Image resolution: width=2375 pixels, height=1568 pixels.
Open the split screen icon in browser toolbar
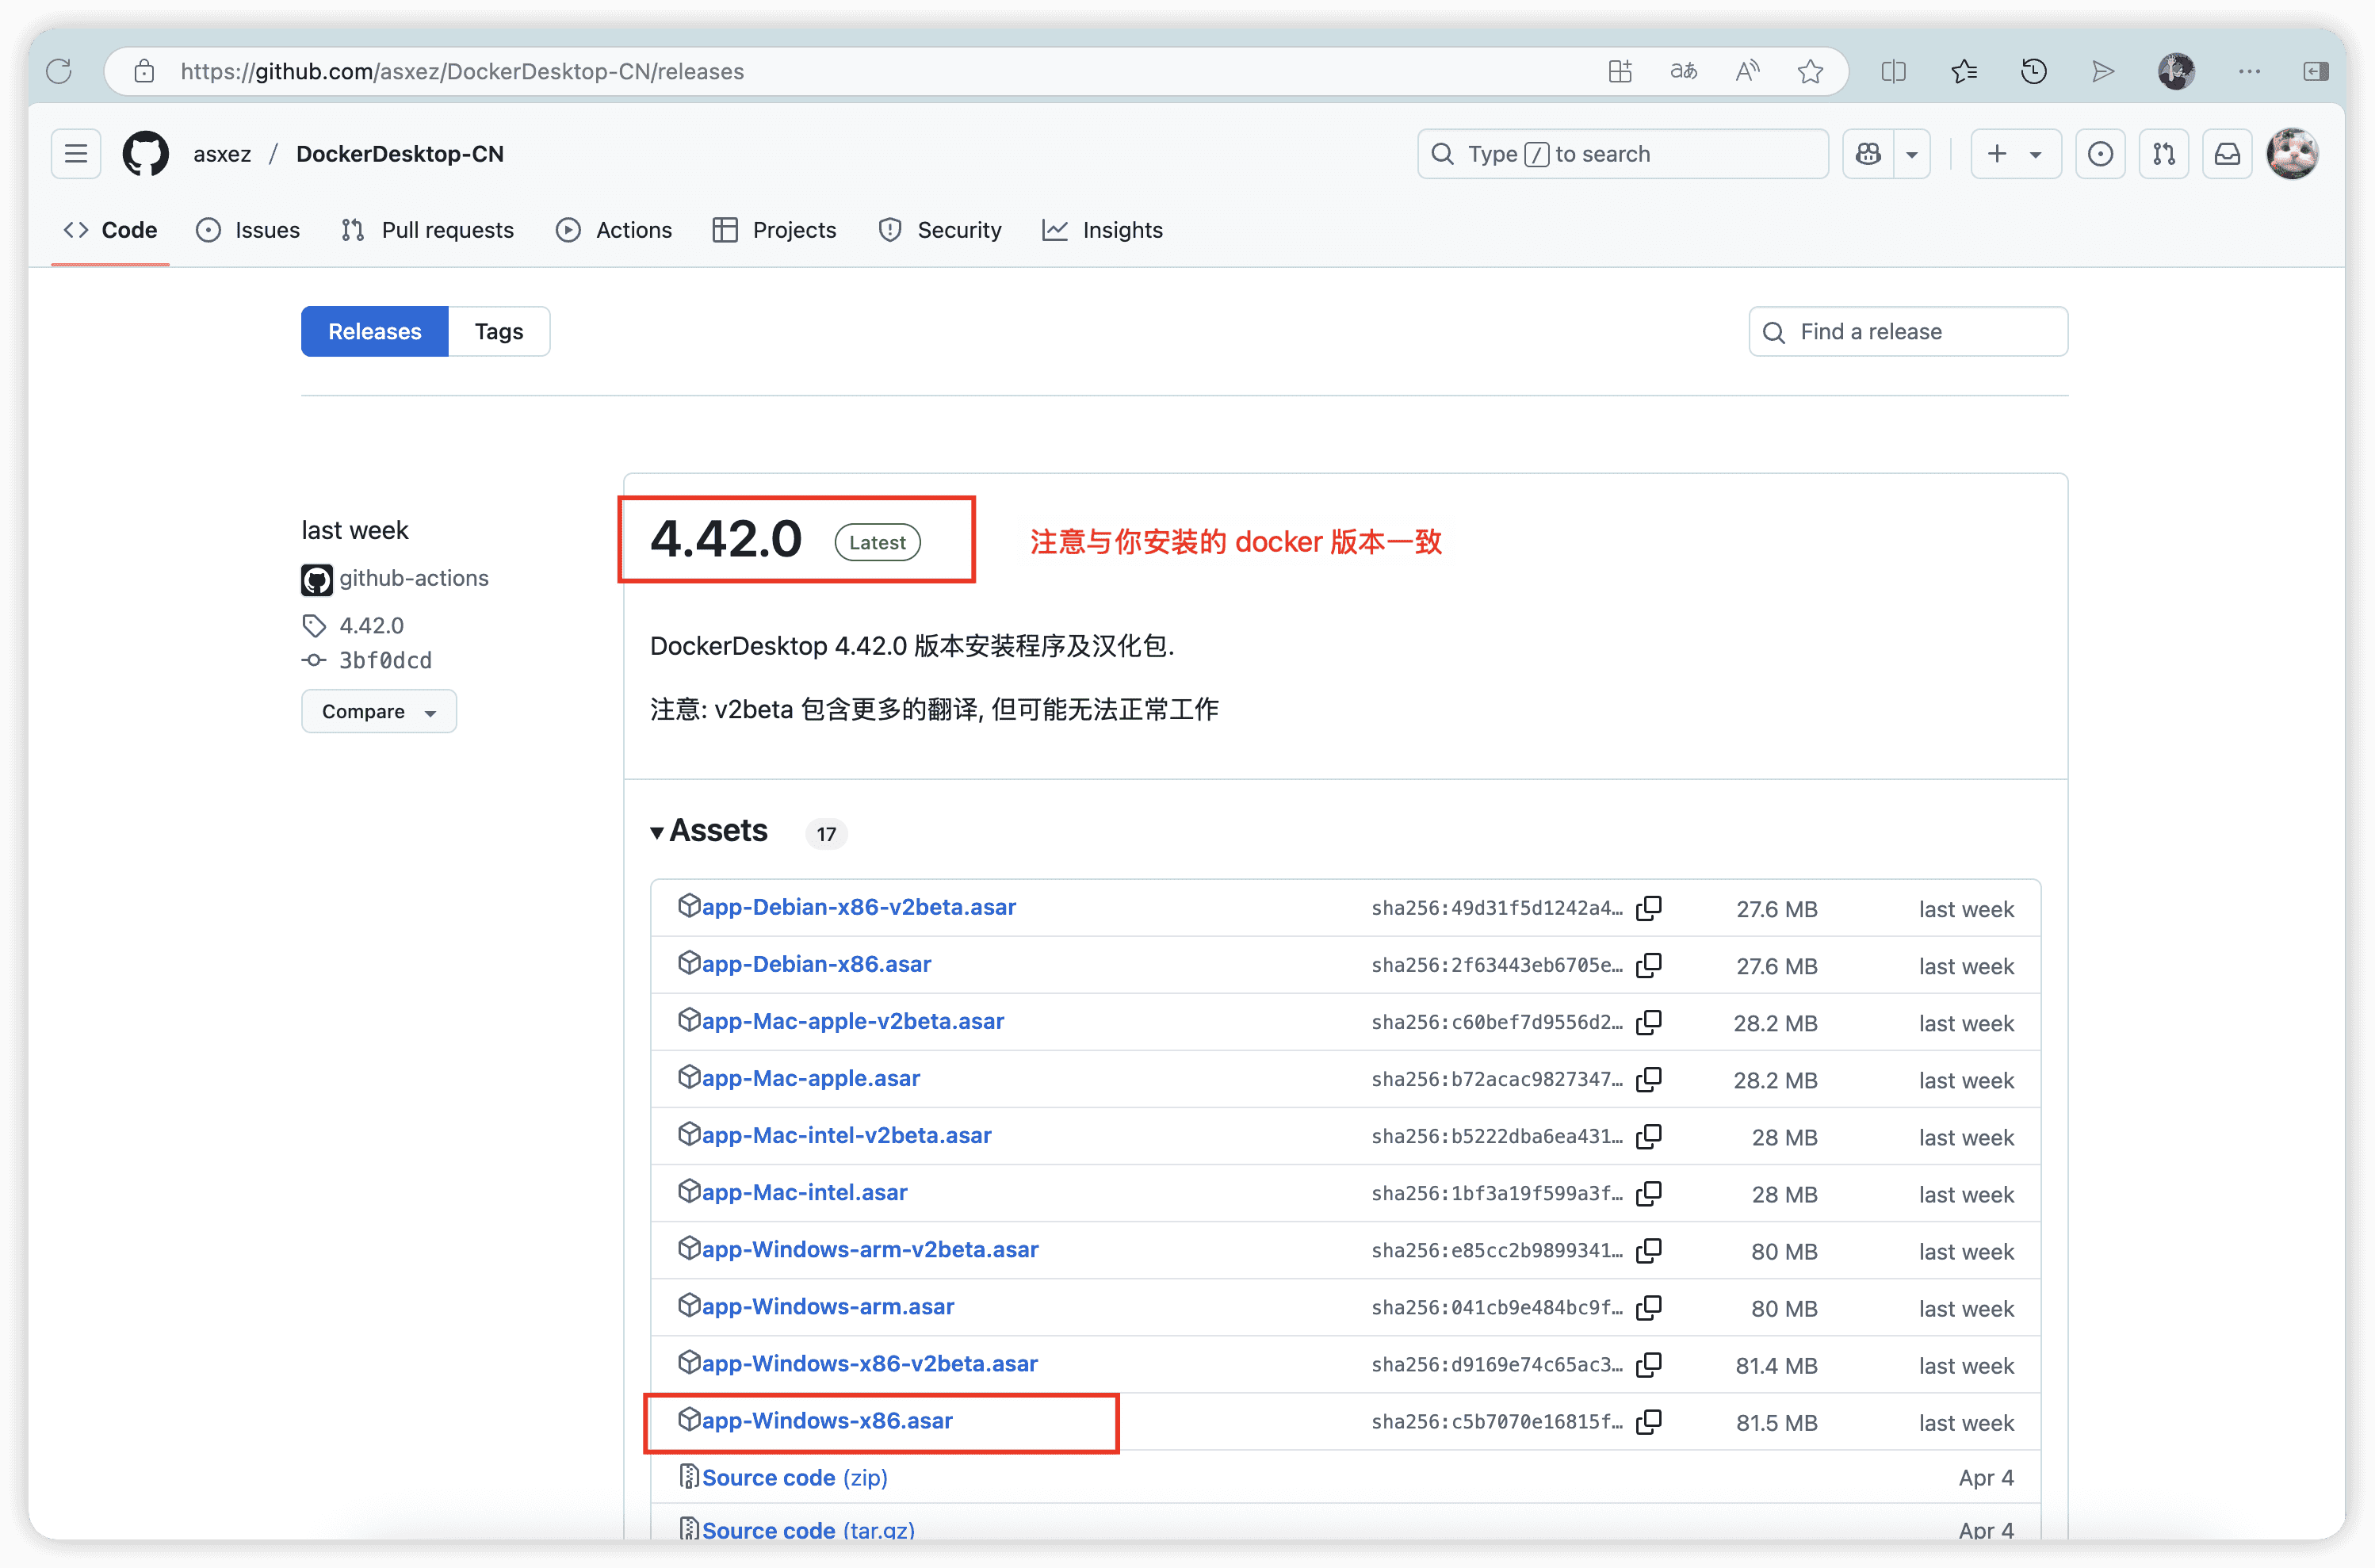coord(1893,71)
